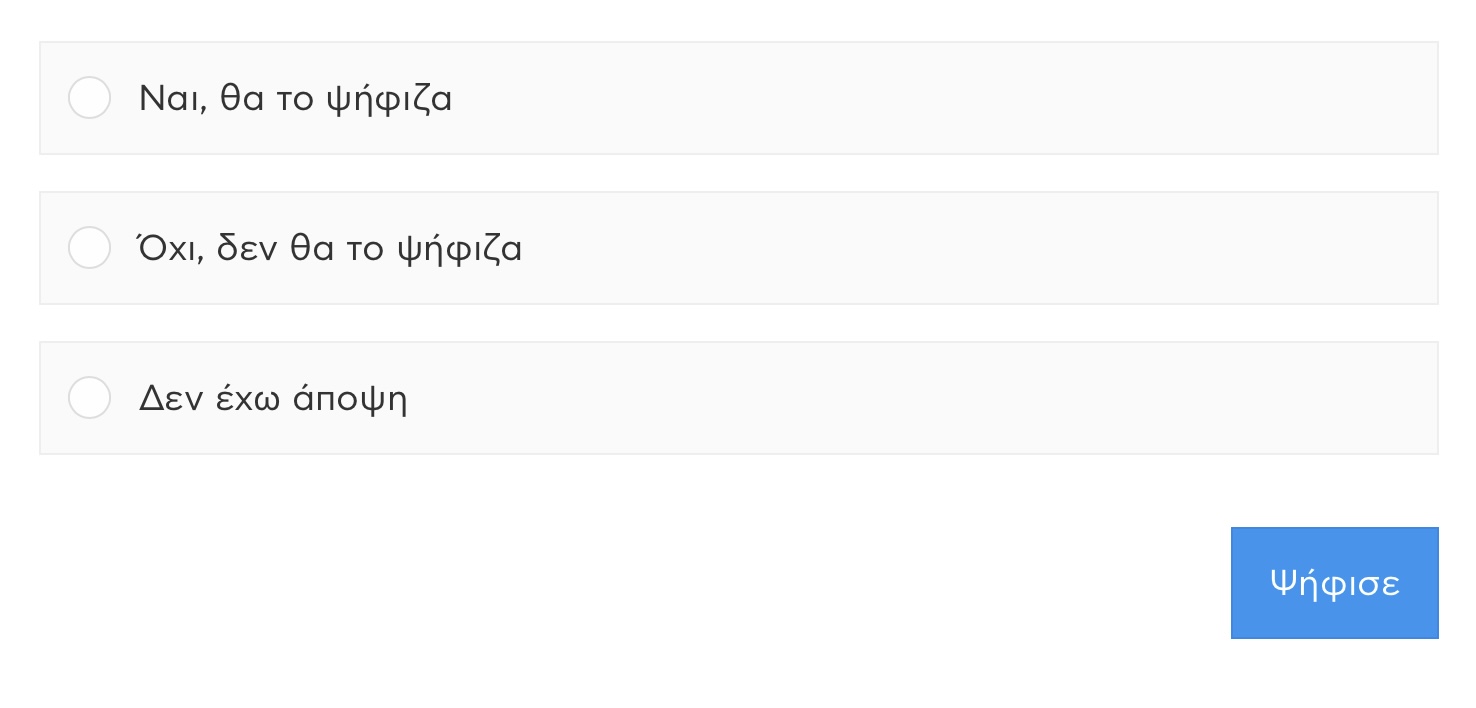Tick the empty circle in the top option

89,98
